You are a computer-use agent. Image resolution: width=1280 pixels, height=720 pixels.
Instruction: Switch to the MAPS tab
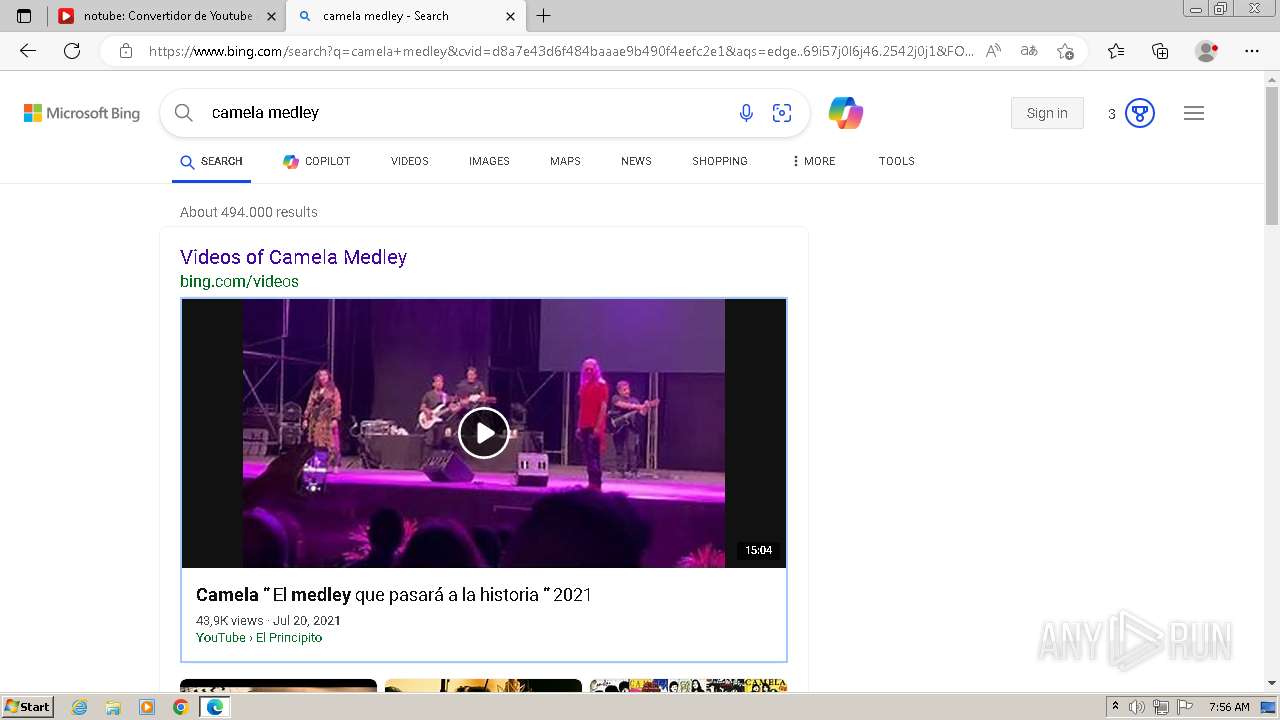[x=565, y=161]
